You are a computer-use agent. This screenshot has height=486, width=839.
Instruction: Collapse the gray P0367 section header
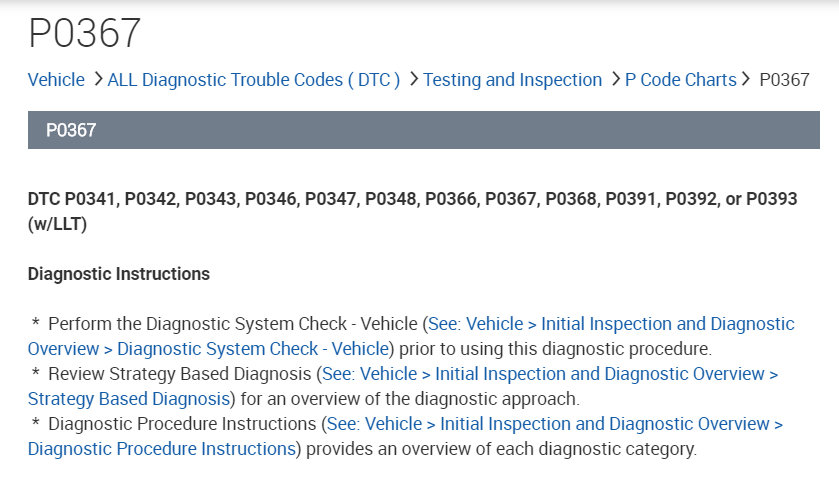pyautogui.click(x=423, y=130)
